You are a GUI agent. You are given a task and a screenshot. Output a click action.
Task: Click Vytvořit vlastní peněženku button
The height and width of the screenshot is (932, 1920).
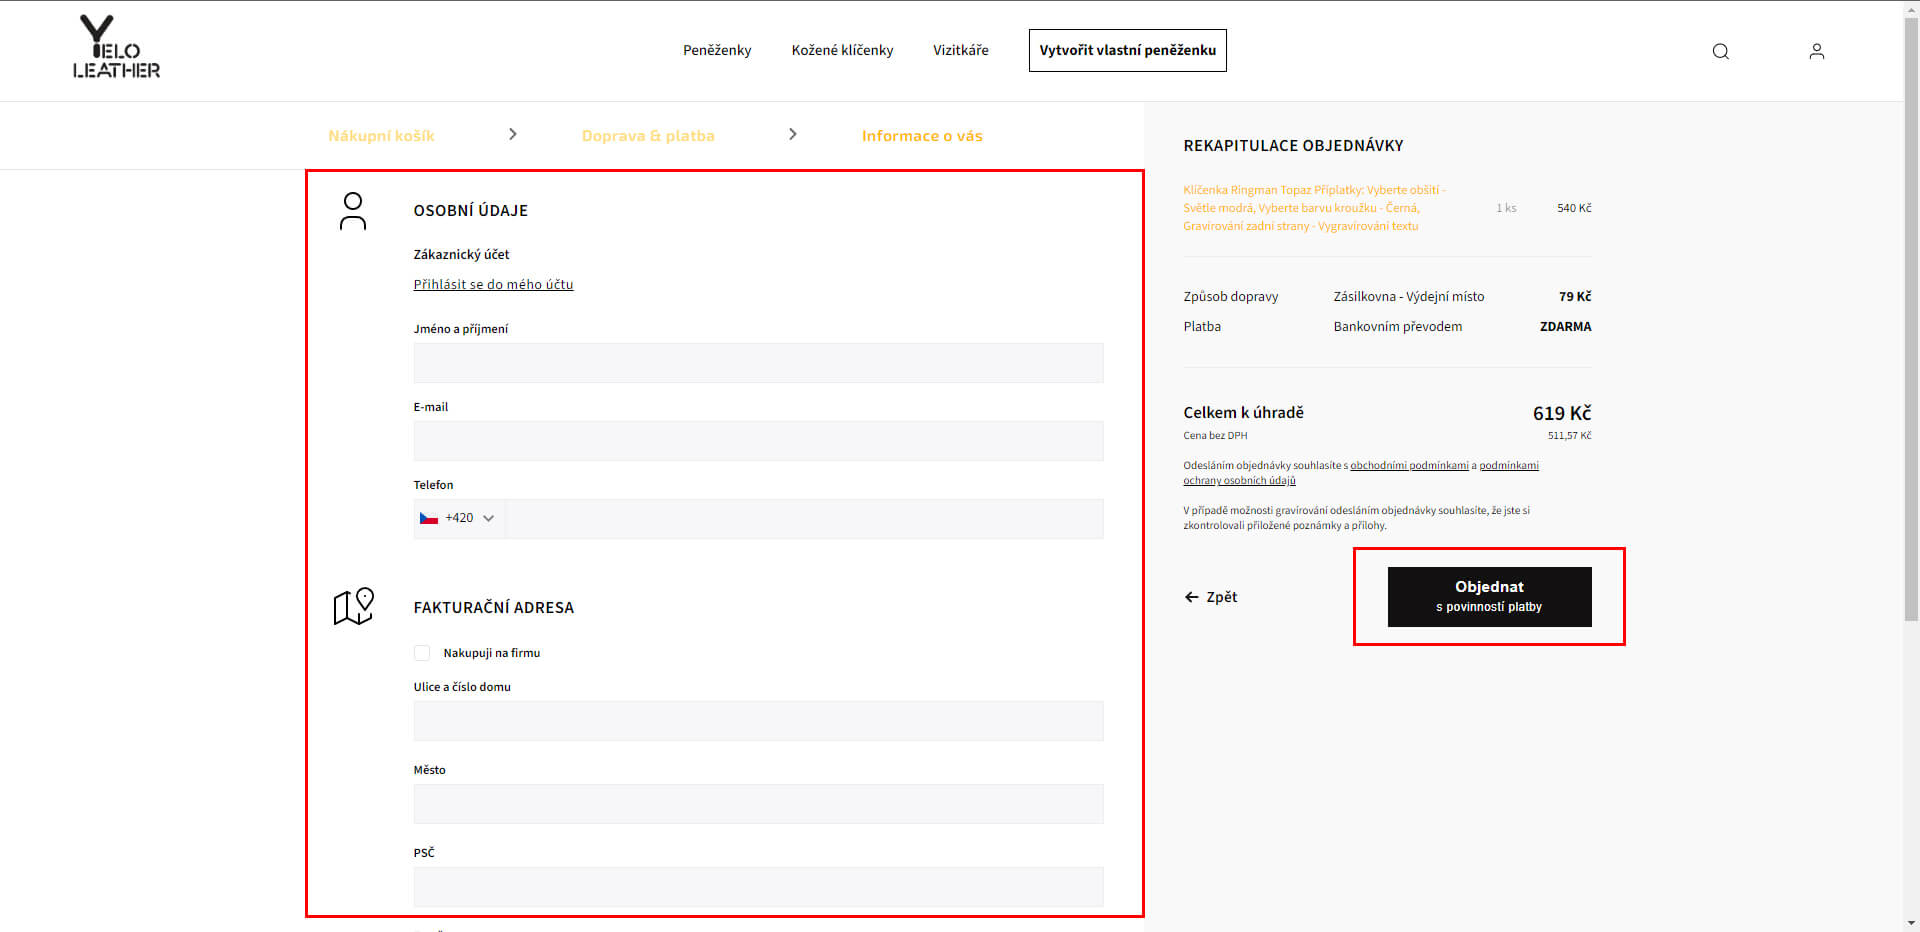point(1127,50)
